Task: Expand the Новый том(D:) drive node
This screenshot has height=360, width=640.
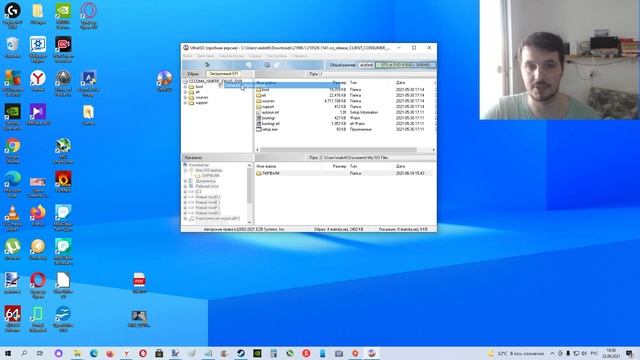Action: click(185, 197)
